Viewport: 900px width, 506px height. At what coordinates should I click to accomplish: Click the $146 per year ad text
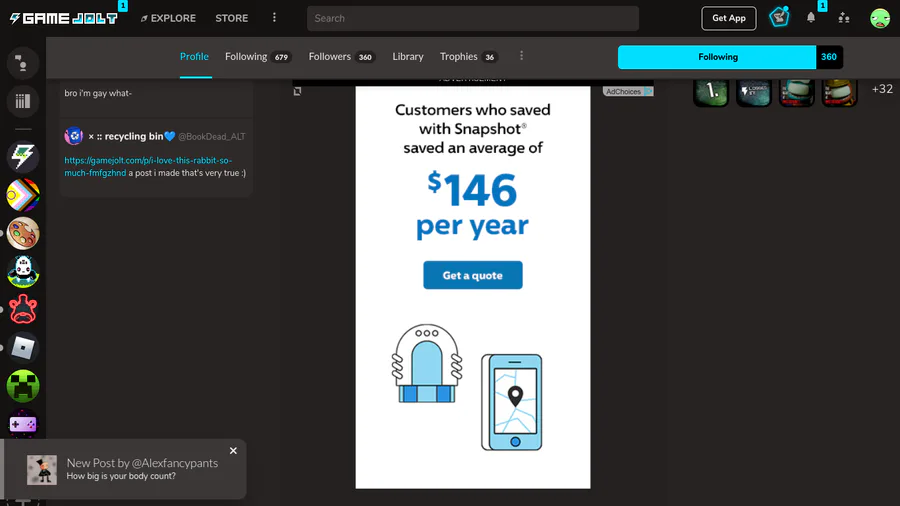[472, 205]
